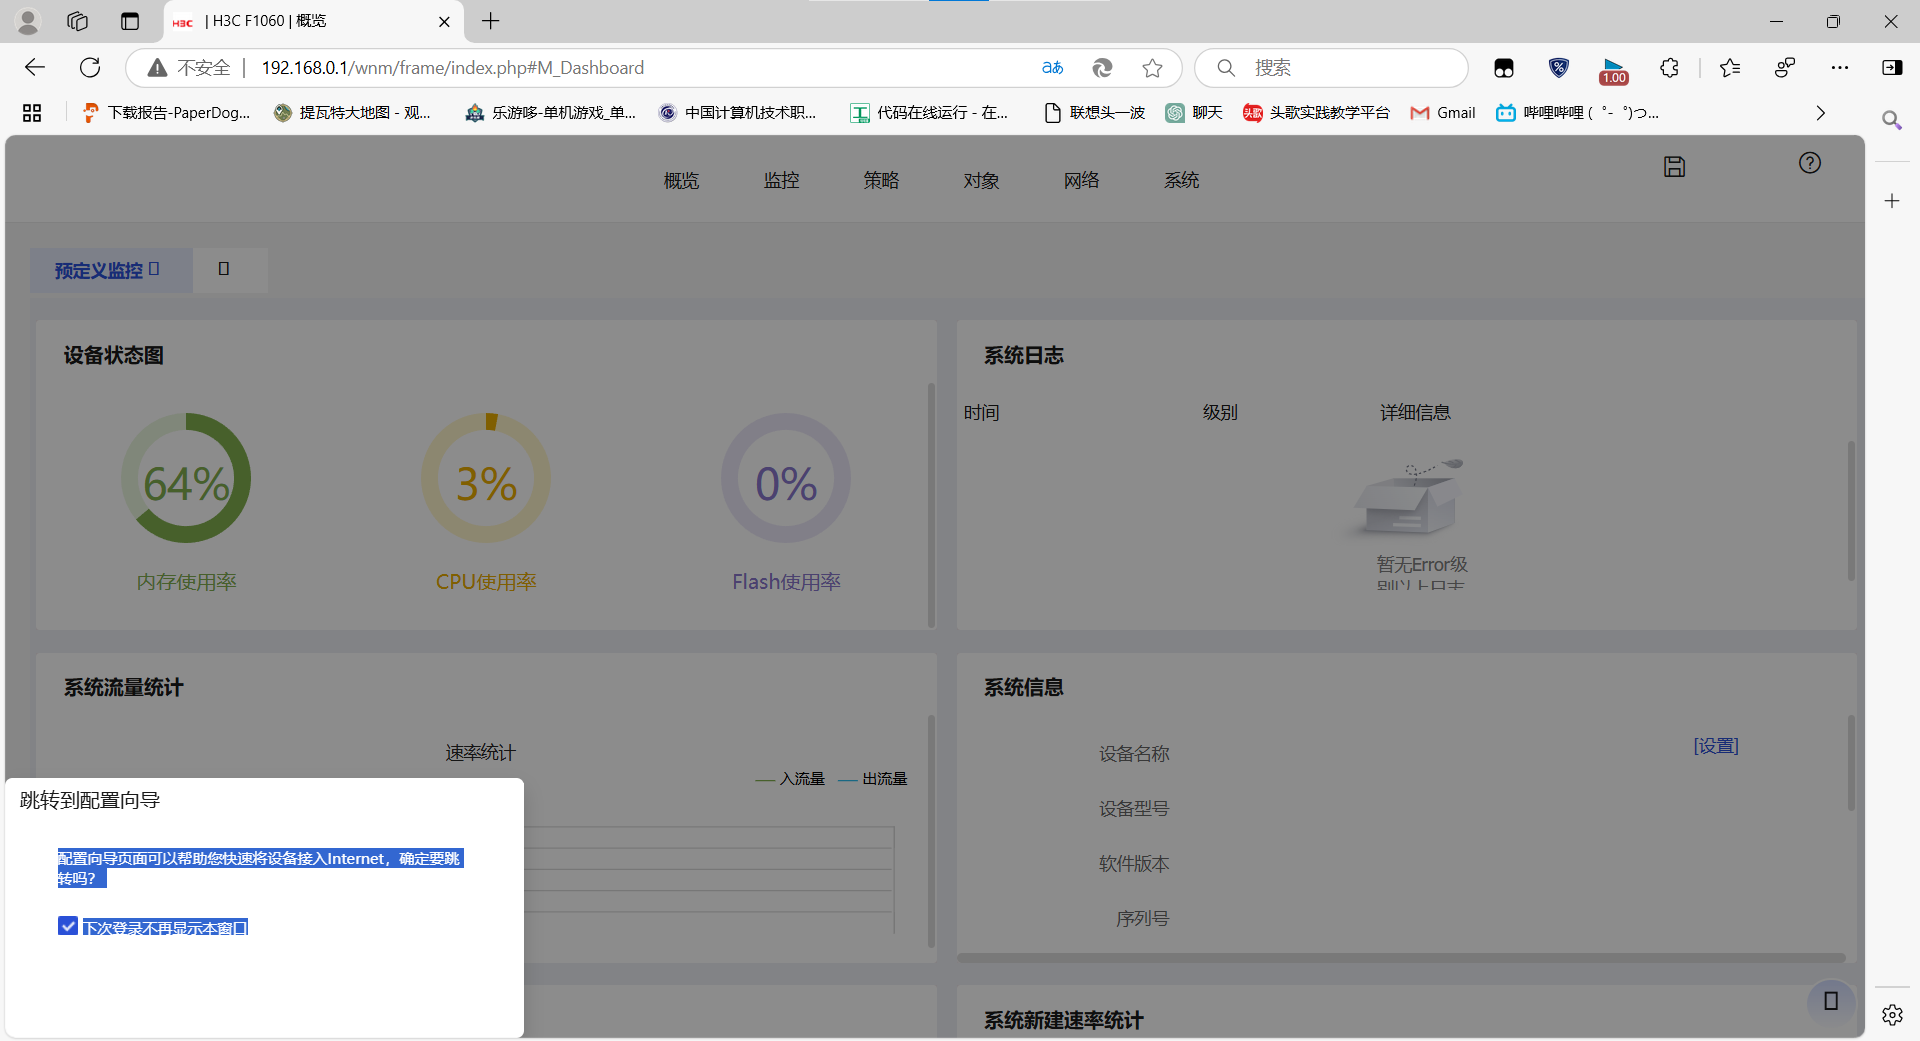This screenshot has height=1041, width=1920.
Task: Open the 聊天 bookmark
Action: pos(1194,113)
